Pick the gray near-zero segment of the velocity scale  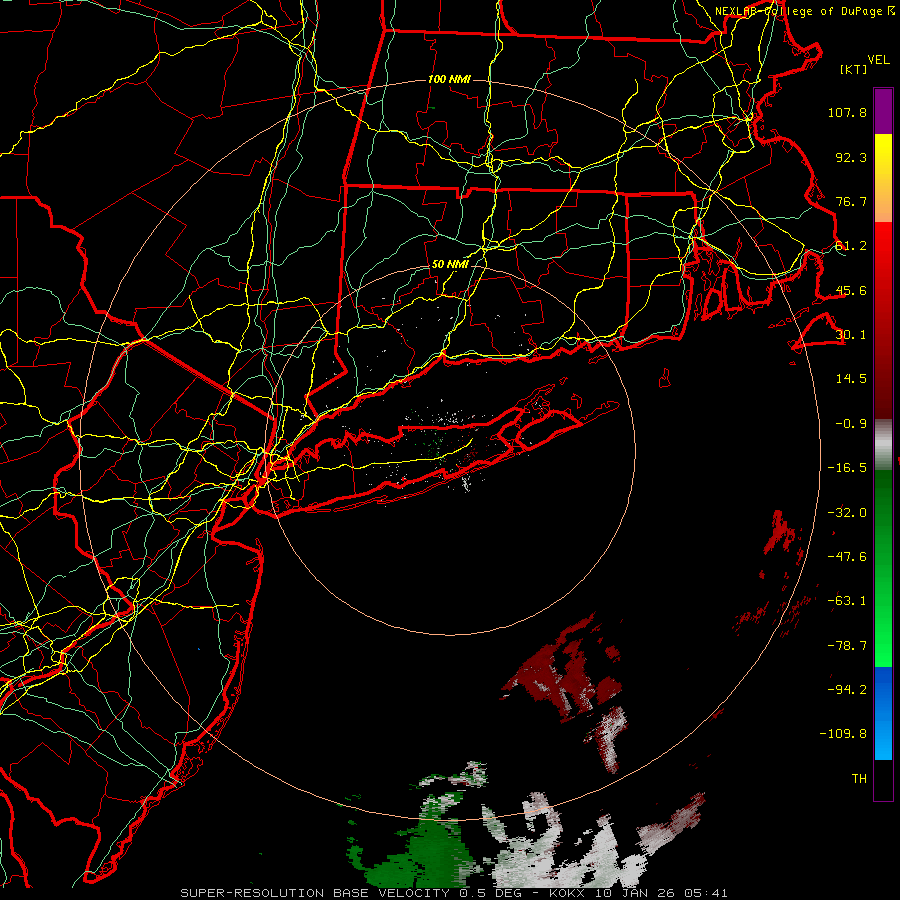pyautogui.click(x=883, y=444)
